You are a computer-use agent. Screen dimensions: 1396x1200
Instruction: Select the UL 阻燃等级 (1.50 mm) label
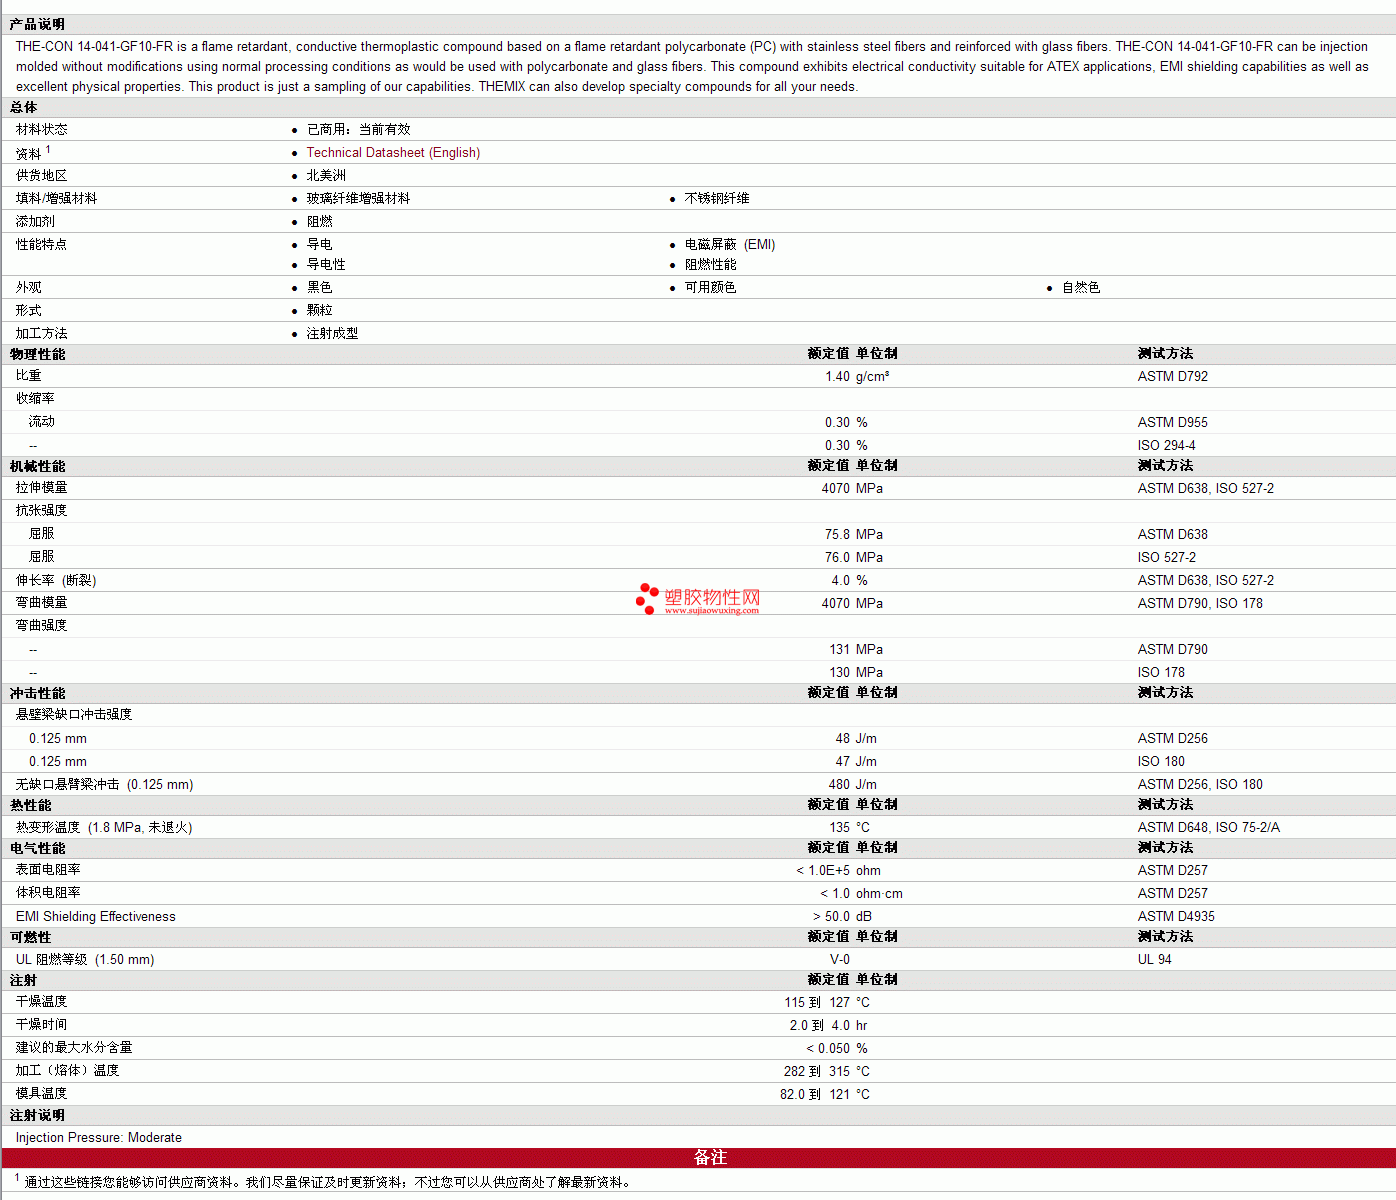tap(85, 960)
